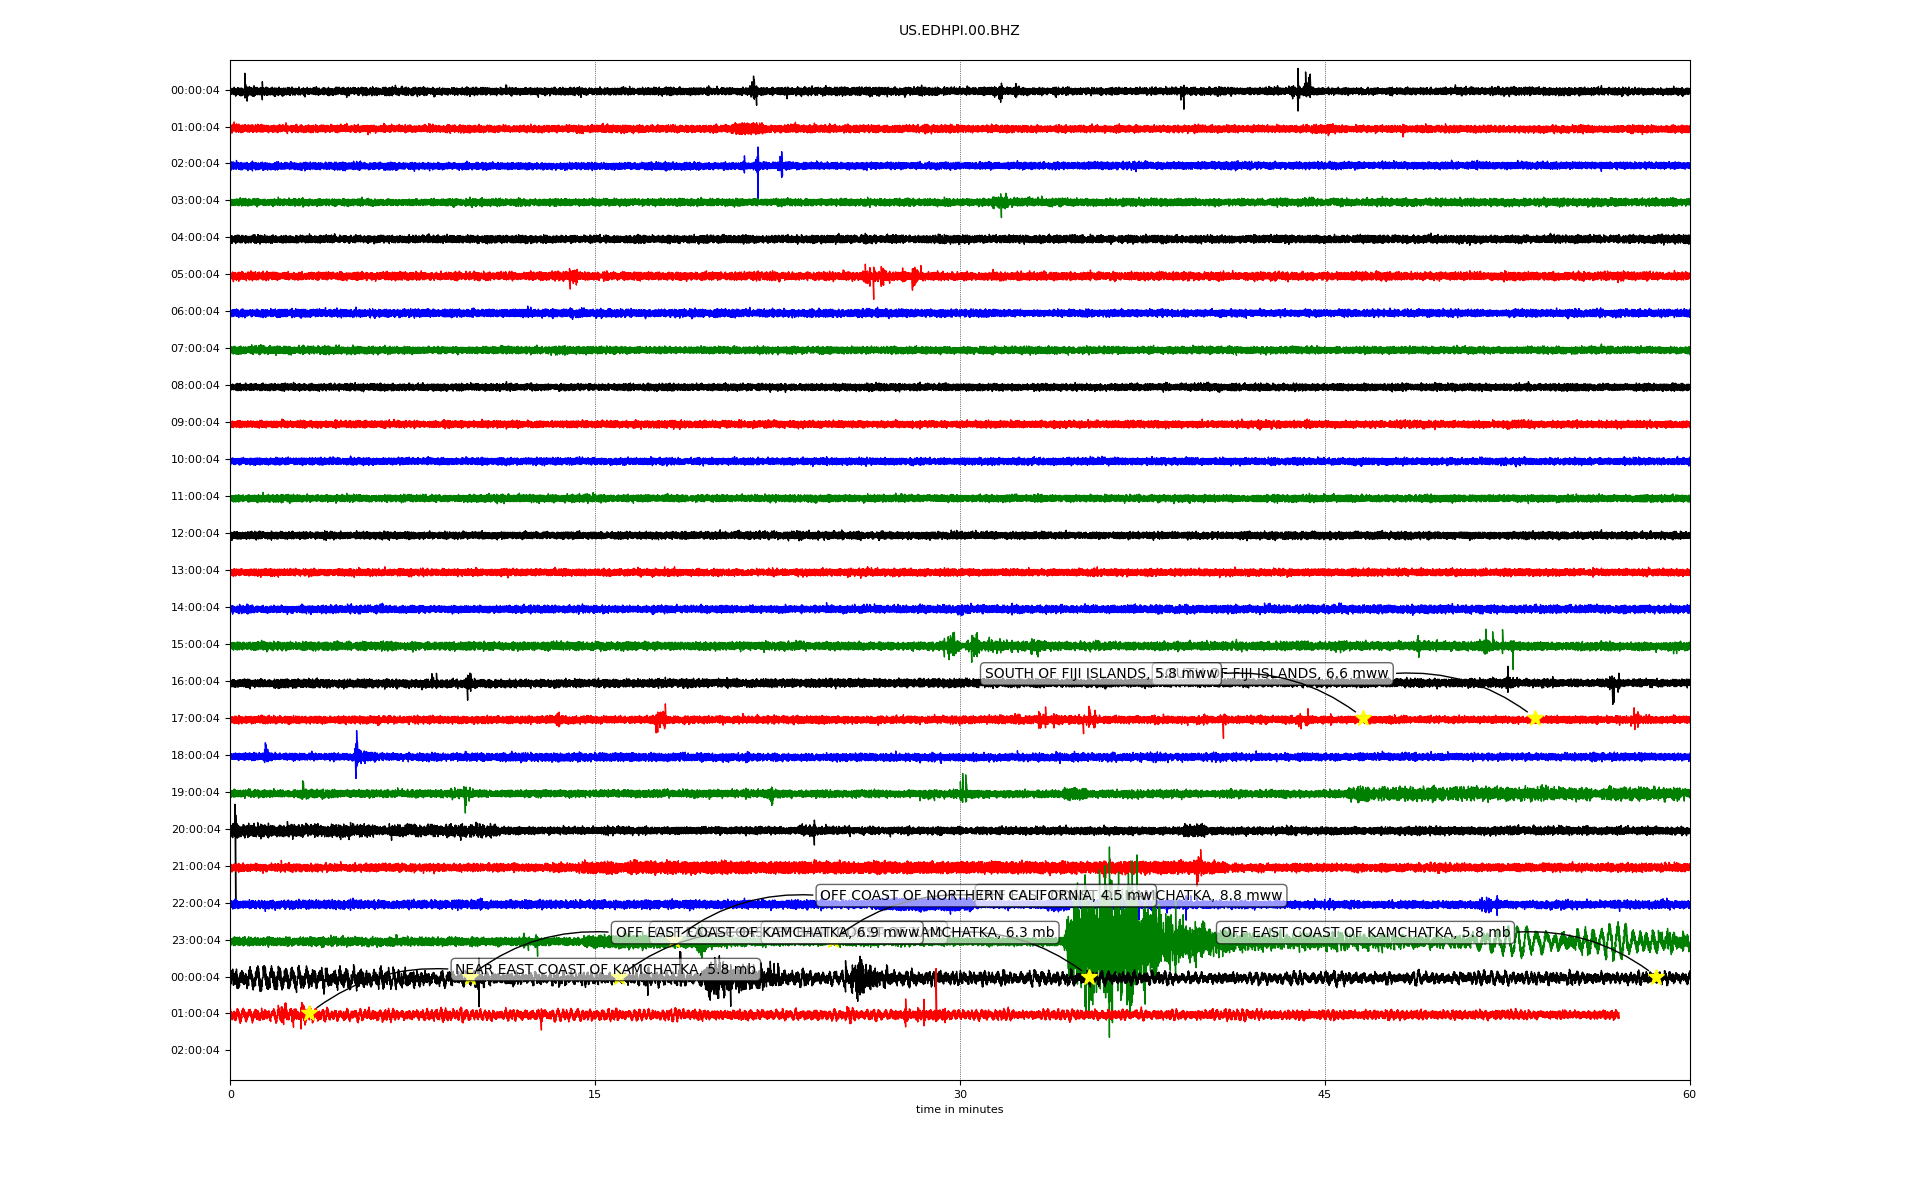Viewport: 1920px width, 1200px height.
Task: Click the 13:00:04 row label
Action: click(195, 571)
